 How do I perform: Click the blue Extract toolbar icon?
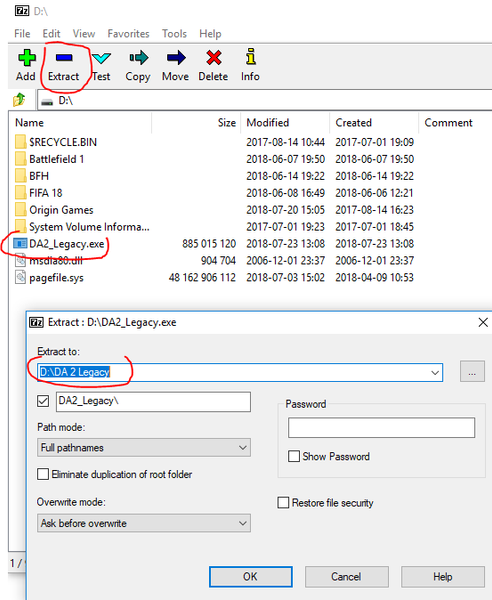[64, 58]
